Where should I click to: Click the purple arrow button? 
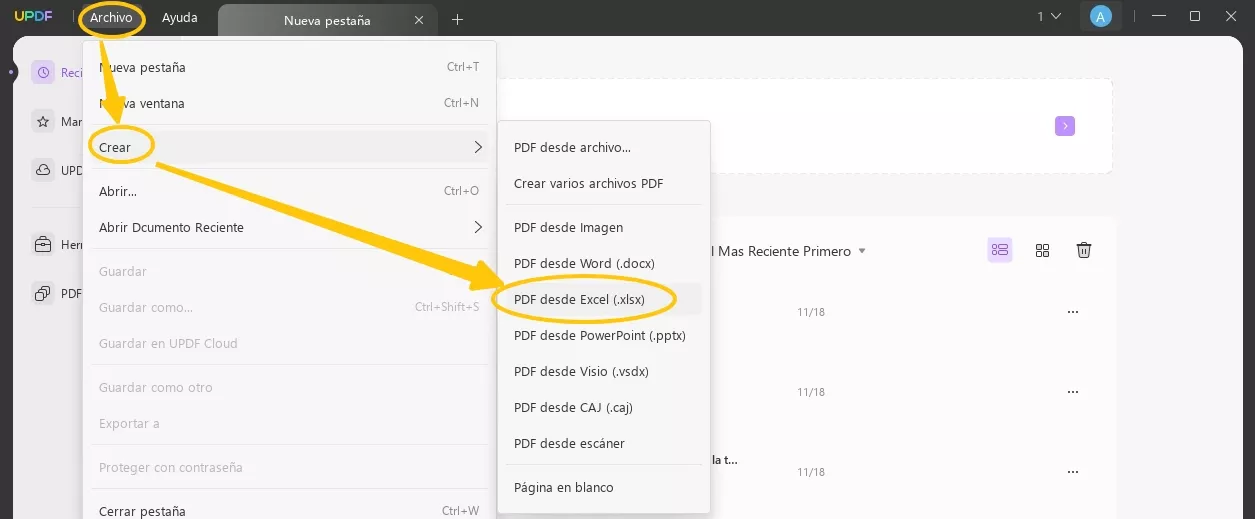click(x=1065, y=125)
